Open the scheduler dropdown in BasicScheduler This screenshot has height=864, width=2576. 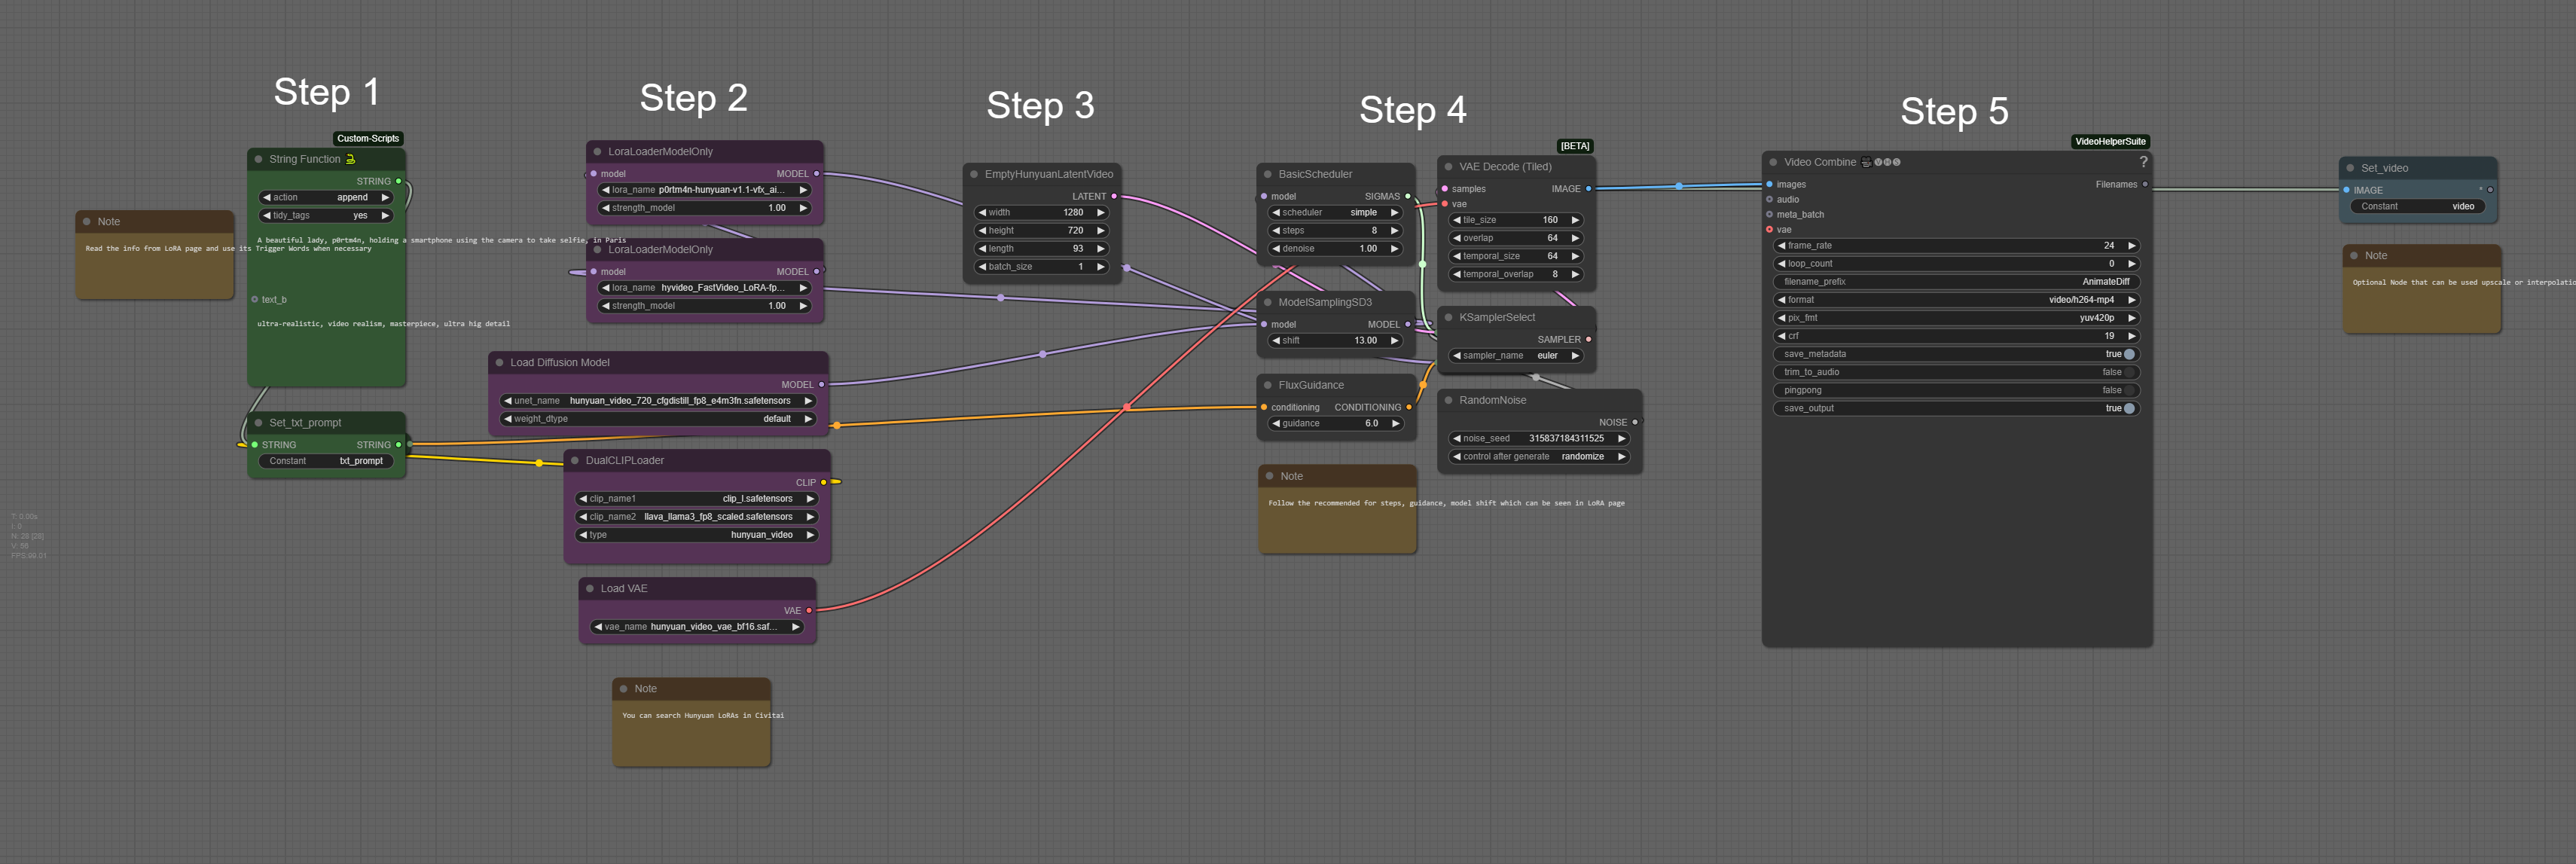click(x=1363, y=212)
